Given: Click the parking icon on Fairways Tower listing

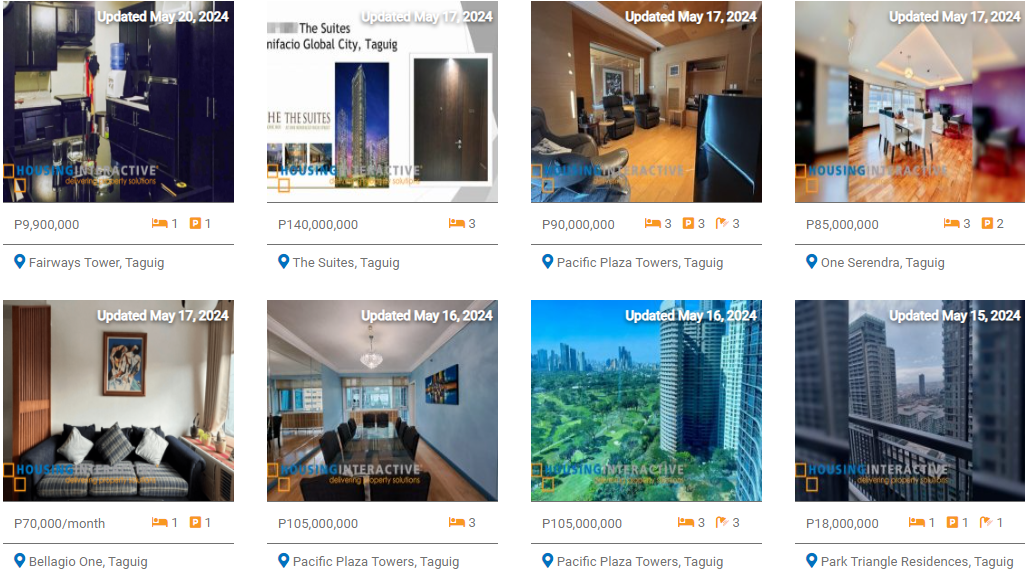Looking at the screenshot, I should [195, 223].
